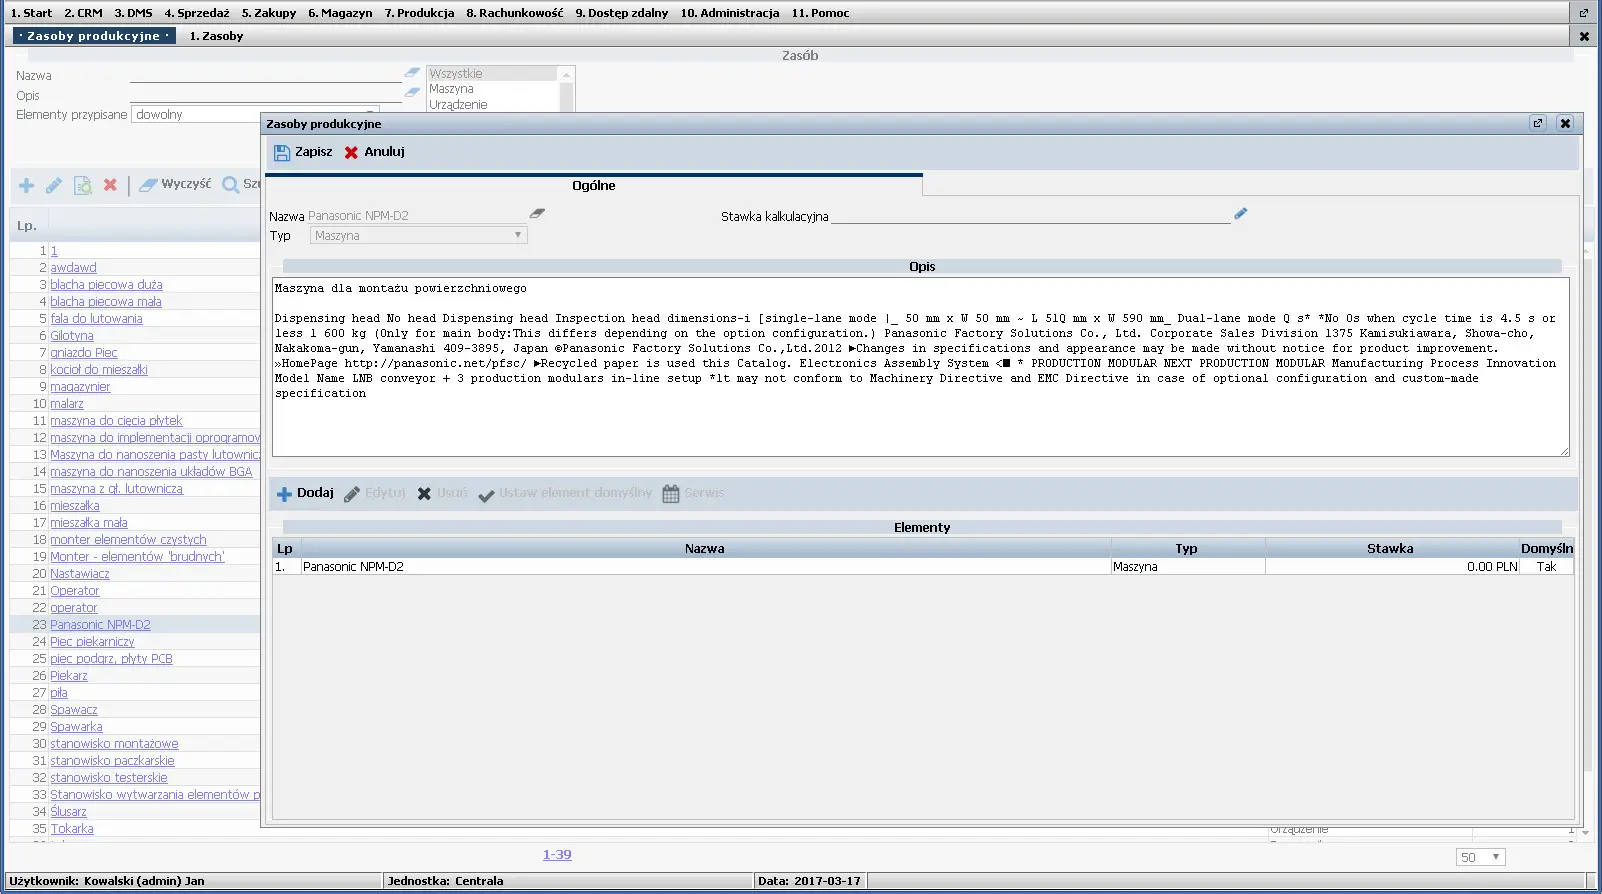Click the Wyczyść eraser button
The width and height of the screenshot is (1602, 894).
[176, 185]
